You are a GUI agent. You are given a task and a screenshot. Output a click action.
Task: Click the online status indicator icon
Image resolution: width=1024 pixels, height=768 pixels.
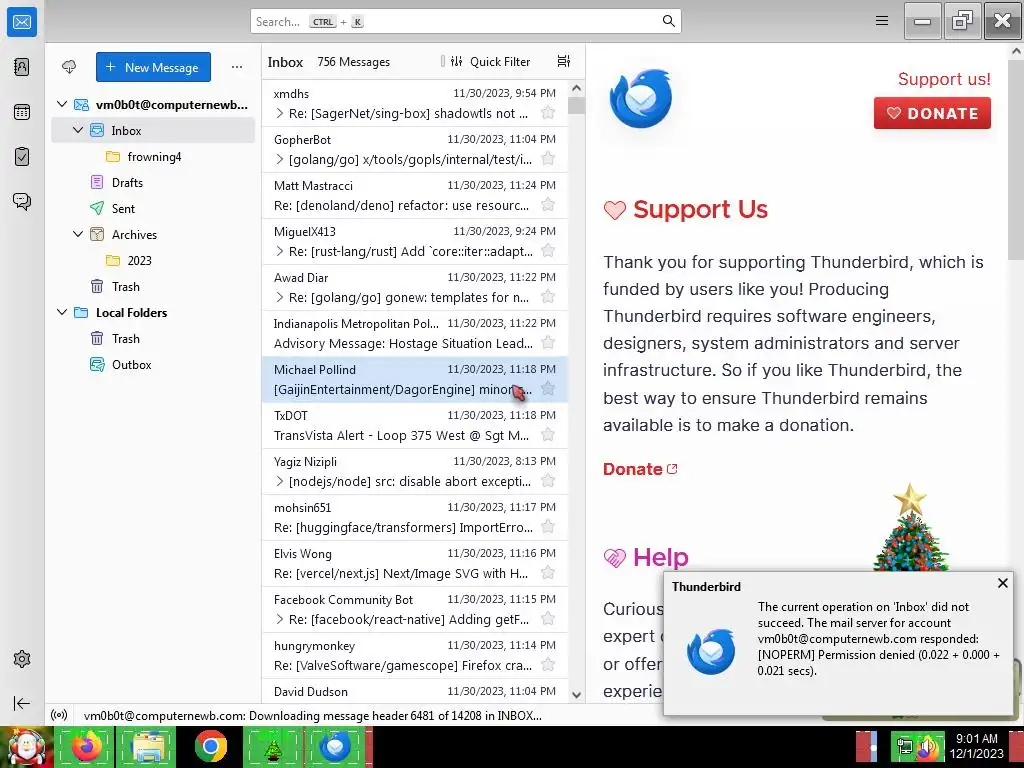pyautogui.click(x=59, y=715)
